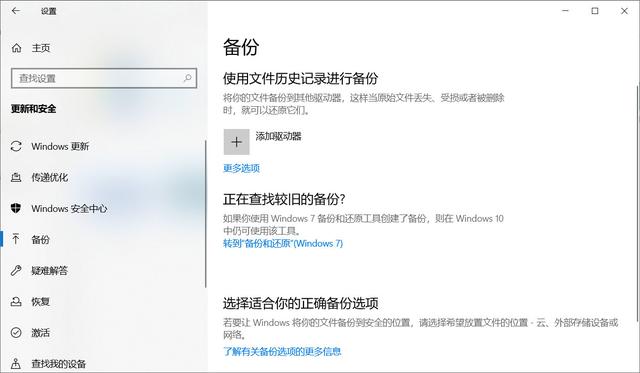Maximize the Settings window
This screenshot has height=373, width=640.
[595, 11]
